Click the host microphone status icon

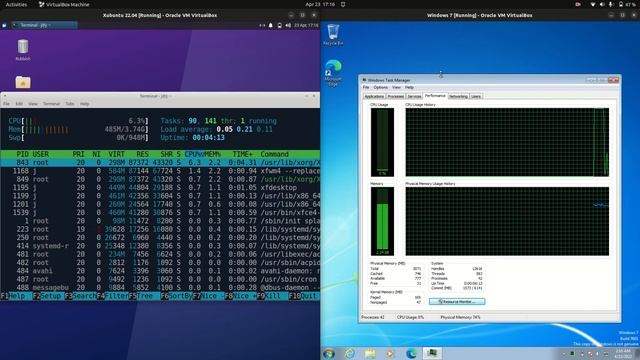pos(611,4)
